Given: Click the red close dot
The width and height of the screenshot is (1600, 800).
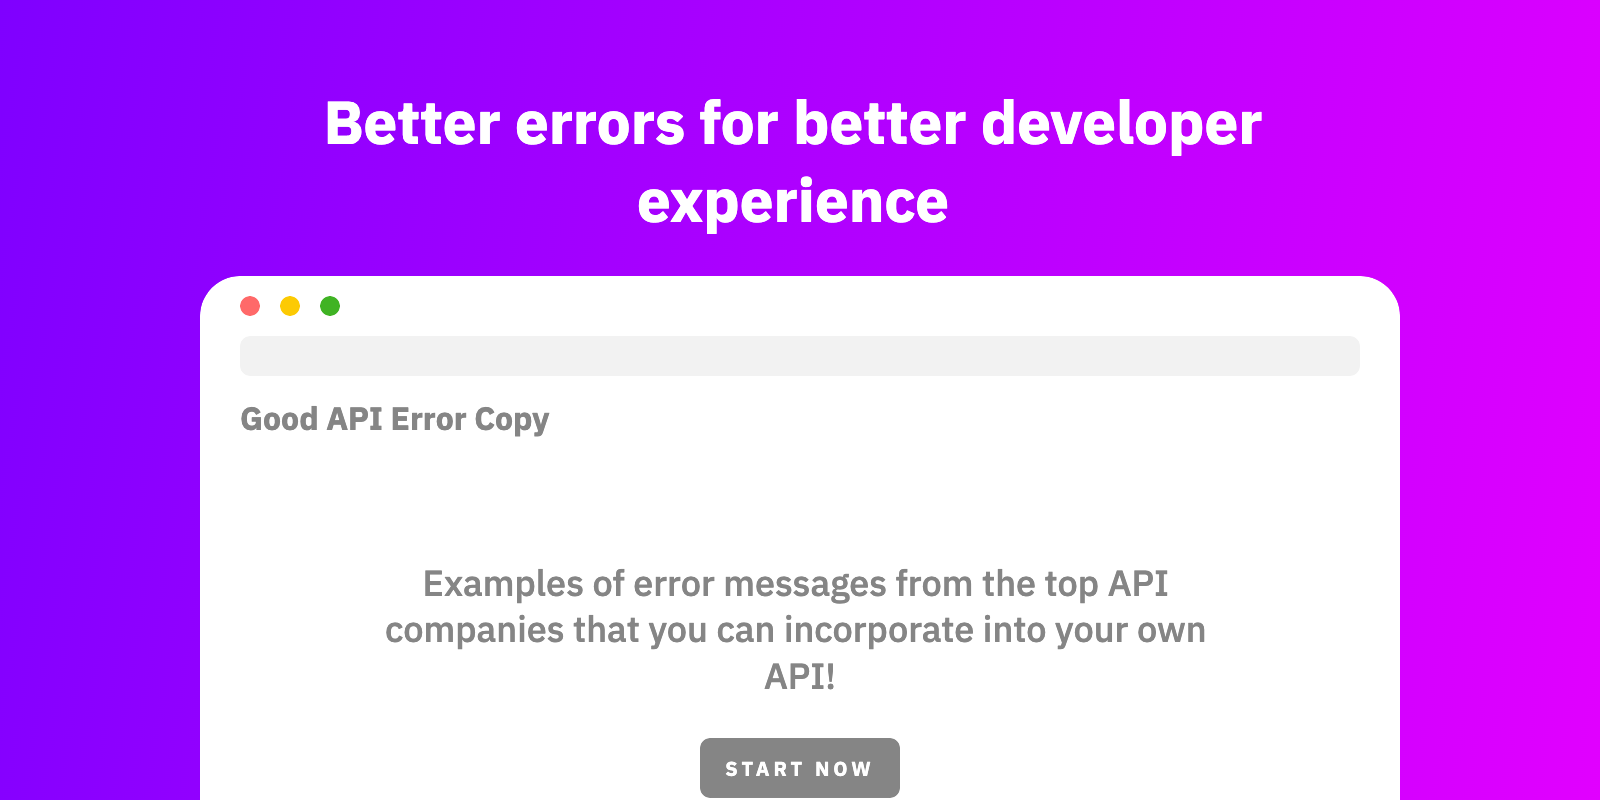Looking at the screenshot, I should 250,306.
